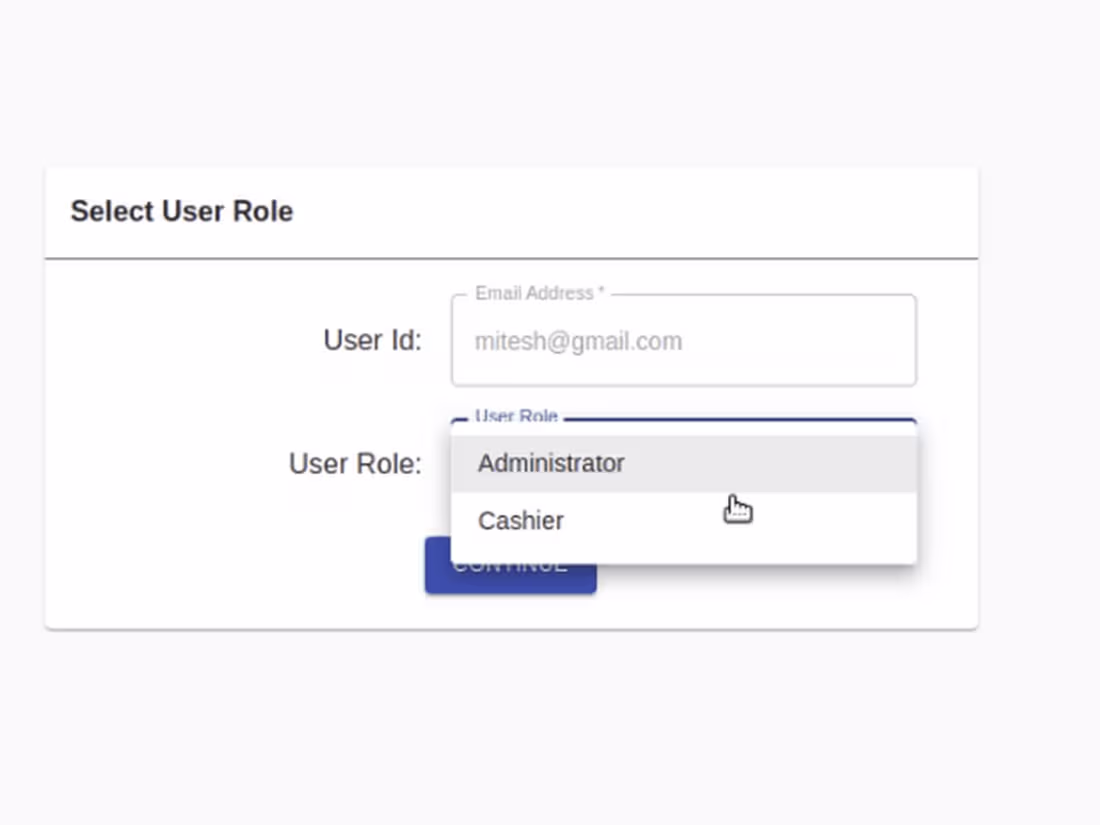Viewport: 1100px width, 825px height.
Task: Click the mitesh@gmail.com placeholder text
Action: pyautogui.click(x=578, y=341)
